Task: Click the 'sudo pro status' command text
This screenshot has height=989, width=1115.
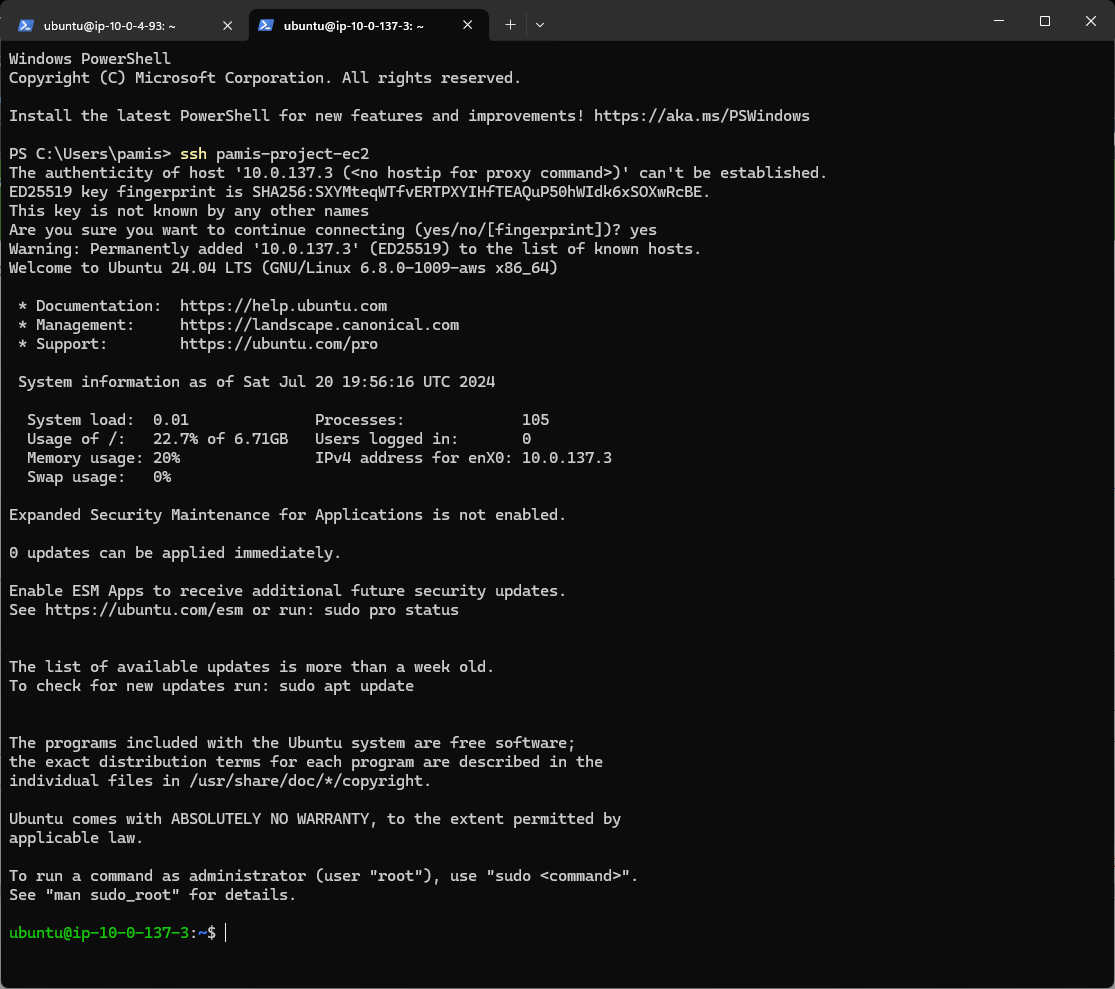Action: tap(391, 610)
